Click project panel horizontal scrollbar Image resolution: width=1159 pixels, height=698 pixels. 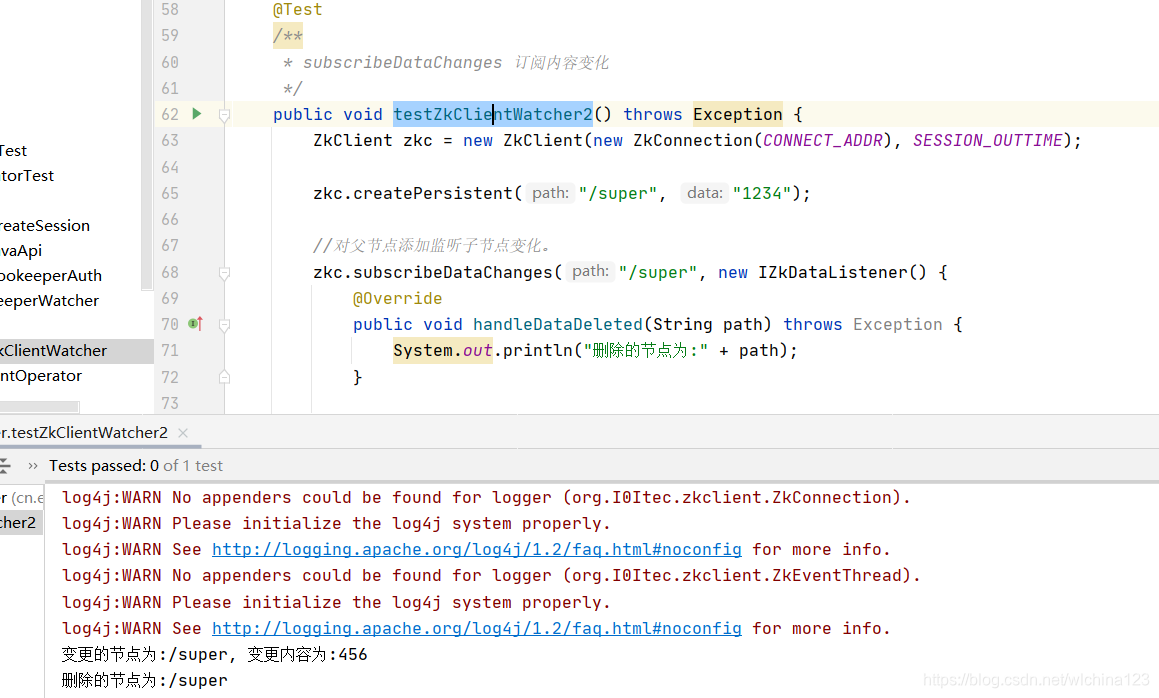pos(39,407)
